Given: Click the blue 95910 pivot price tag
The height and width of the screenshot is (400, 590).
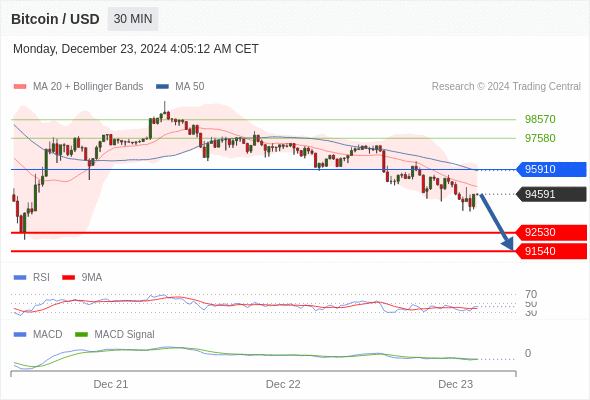Looking at the screenshot, I should tap(551, 169).
